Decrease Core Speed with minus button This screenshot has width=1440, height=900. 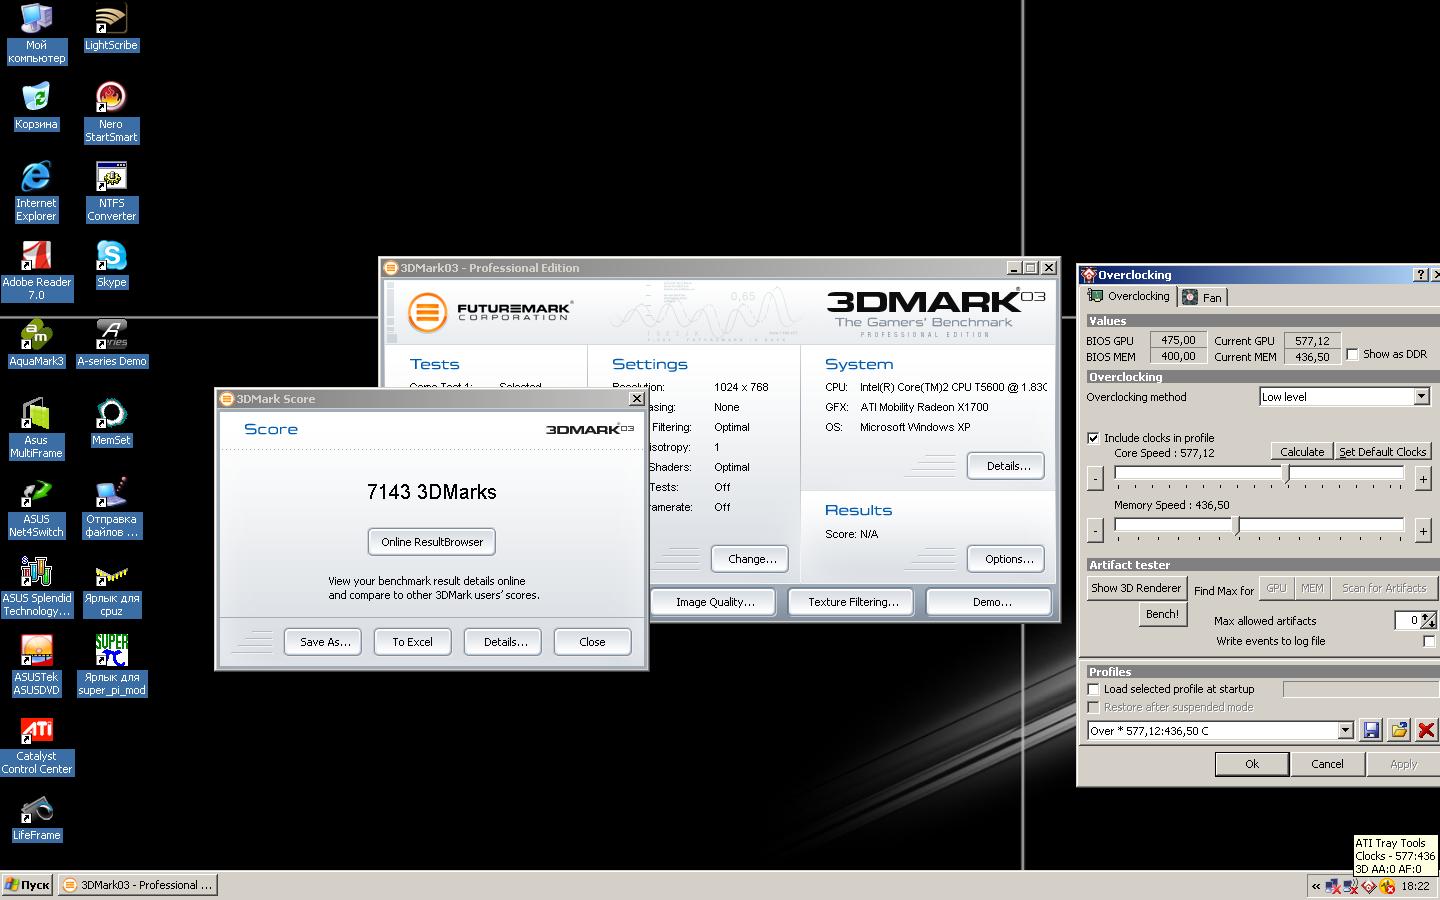1096,479
